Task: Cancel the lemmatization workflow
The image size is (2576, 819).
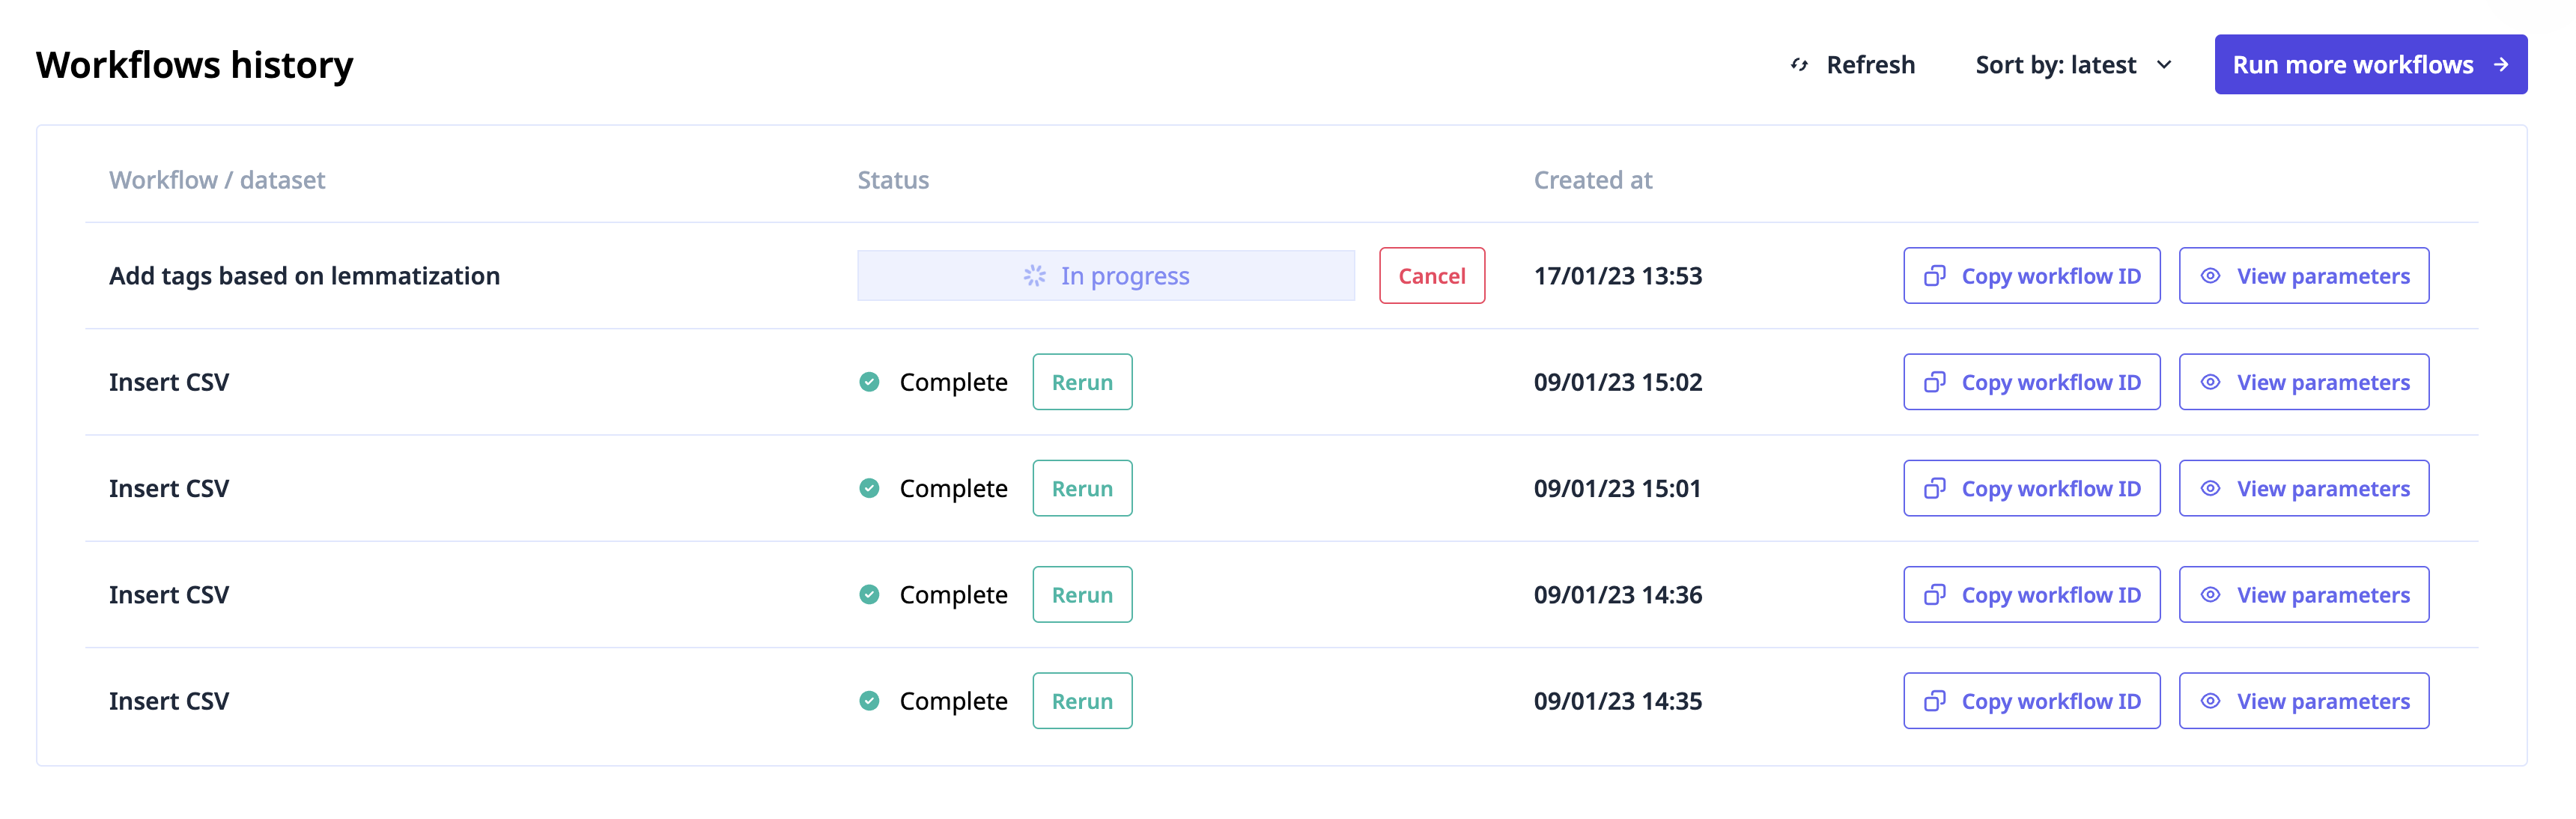Action: pyautogui.click(x=1431, y=276)
